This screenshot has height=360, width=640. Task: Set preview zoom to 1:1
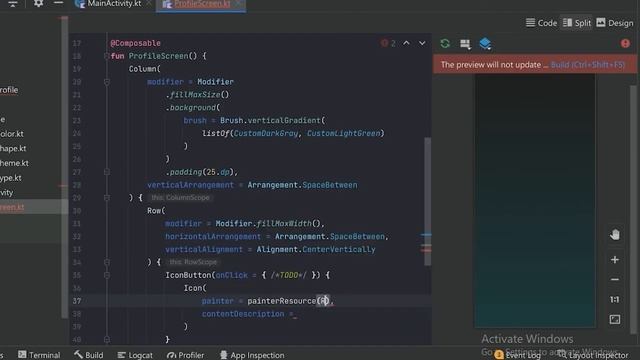click(615, 300)
